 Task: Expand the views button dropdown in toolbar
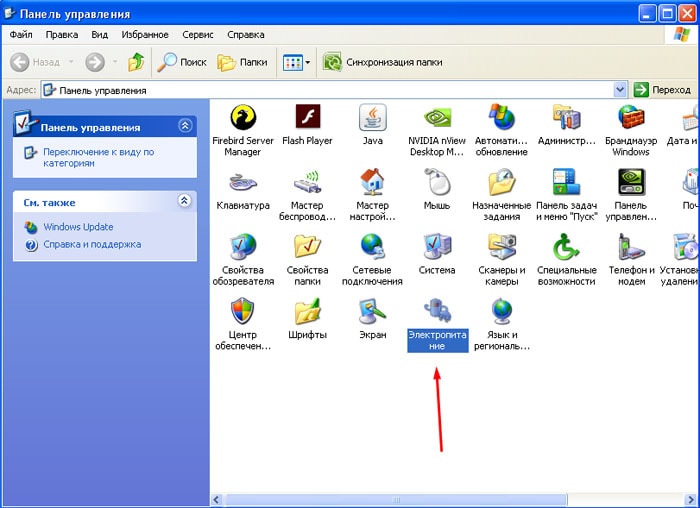pos(307,62)
